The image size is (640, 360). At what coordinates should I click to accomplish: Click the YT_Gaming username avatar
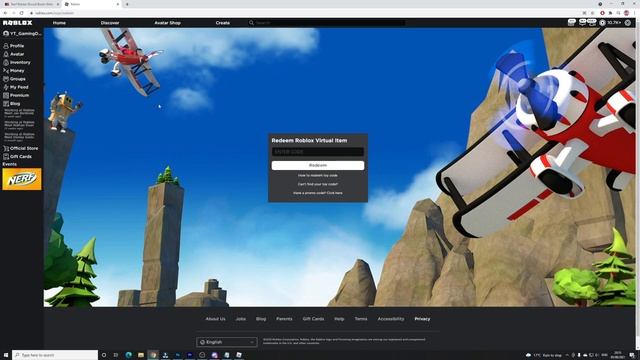[6, 33]
